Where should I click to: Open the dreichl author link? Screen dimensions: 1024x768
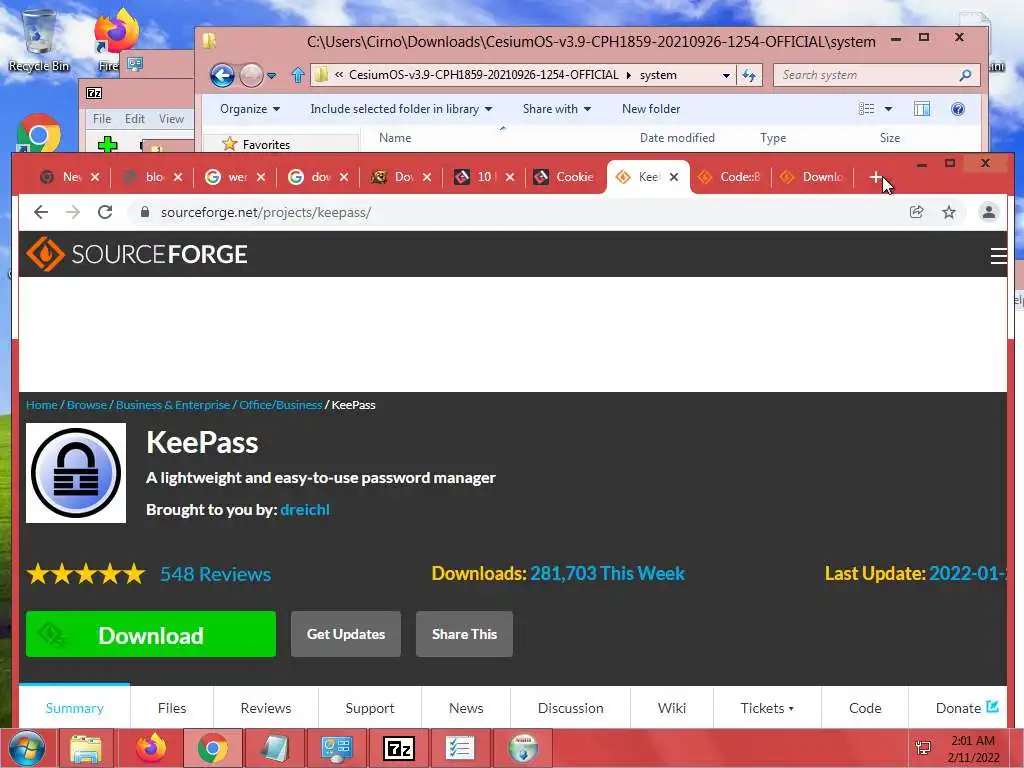(x=305, y=509)
